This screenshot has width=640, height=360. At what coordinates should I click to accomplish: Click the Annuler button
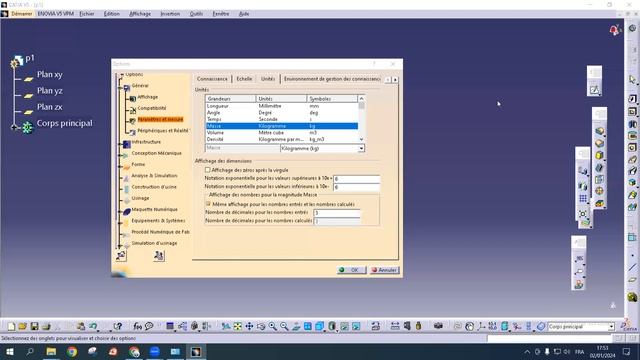point(384,270)
